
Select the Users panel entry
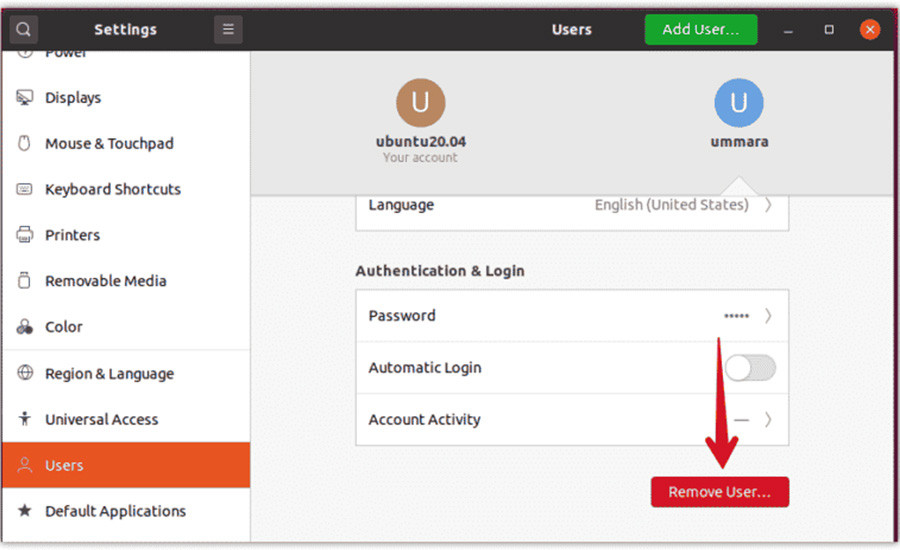tap(126, 465)
